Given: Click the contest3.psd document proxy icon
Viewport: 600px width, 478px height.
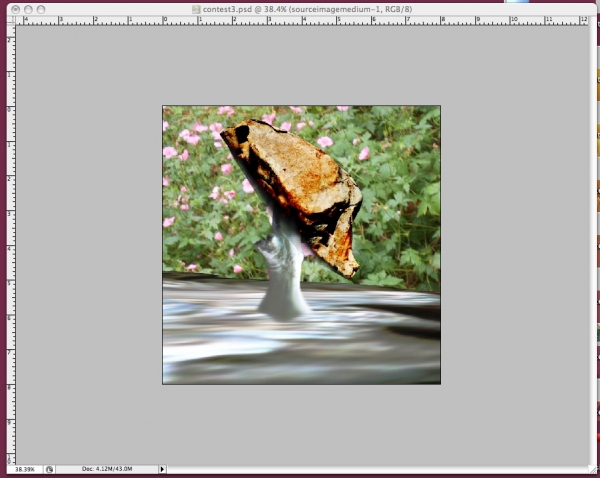Looking at the screenshot, I should click(x=196, y=9).
